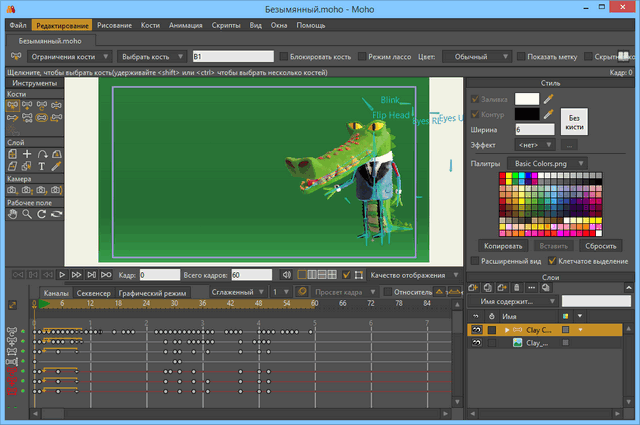This screenshot has height=425, width=640.
Task: Click the fill color pencil picker icon
Action: pyautogui.click(x=548, y=99)
